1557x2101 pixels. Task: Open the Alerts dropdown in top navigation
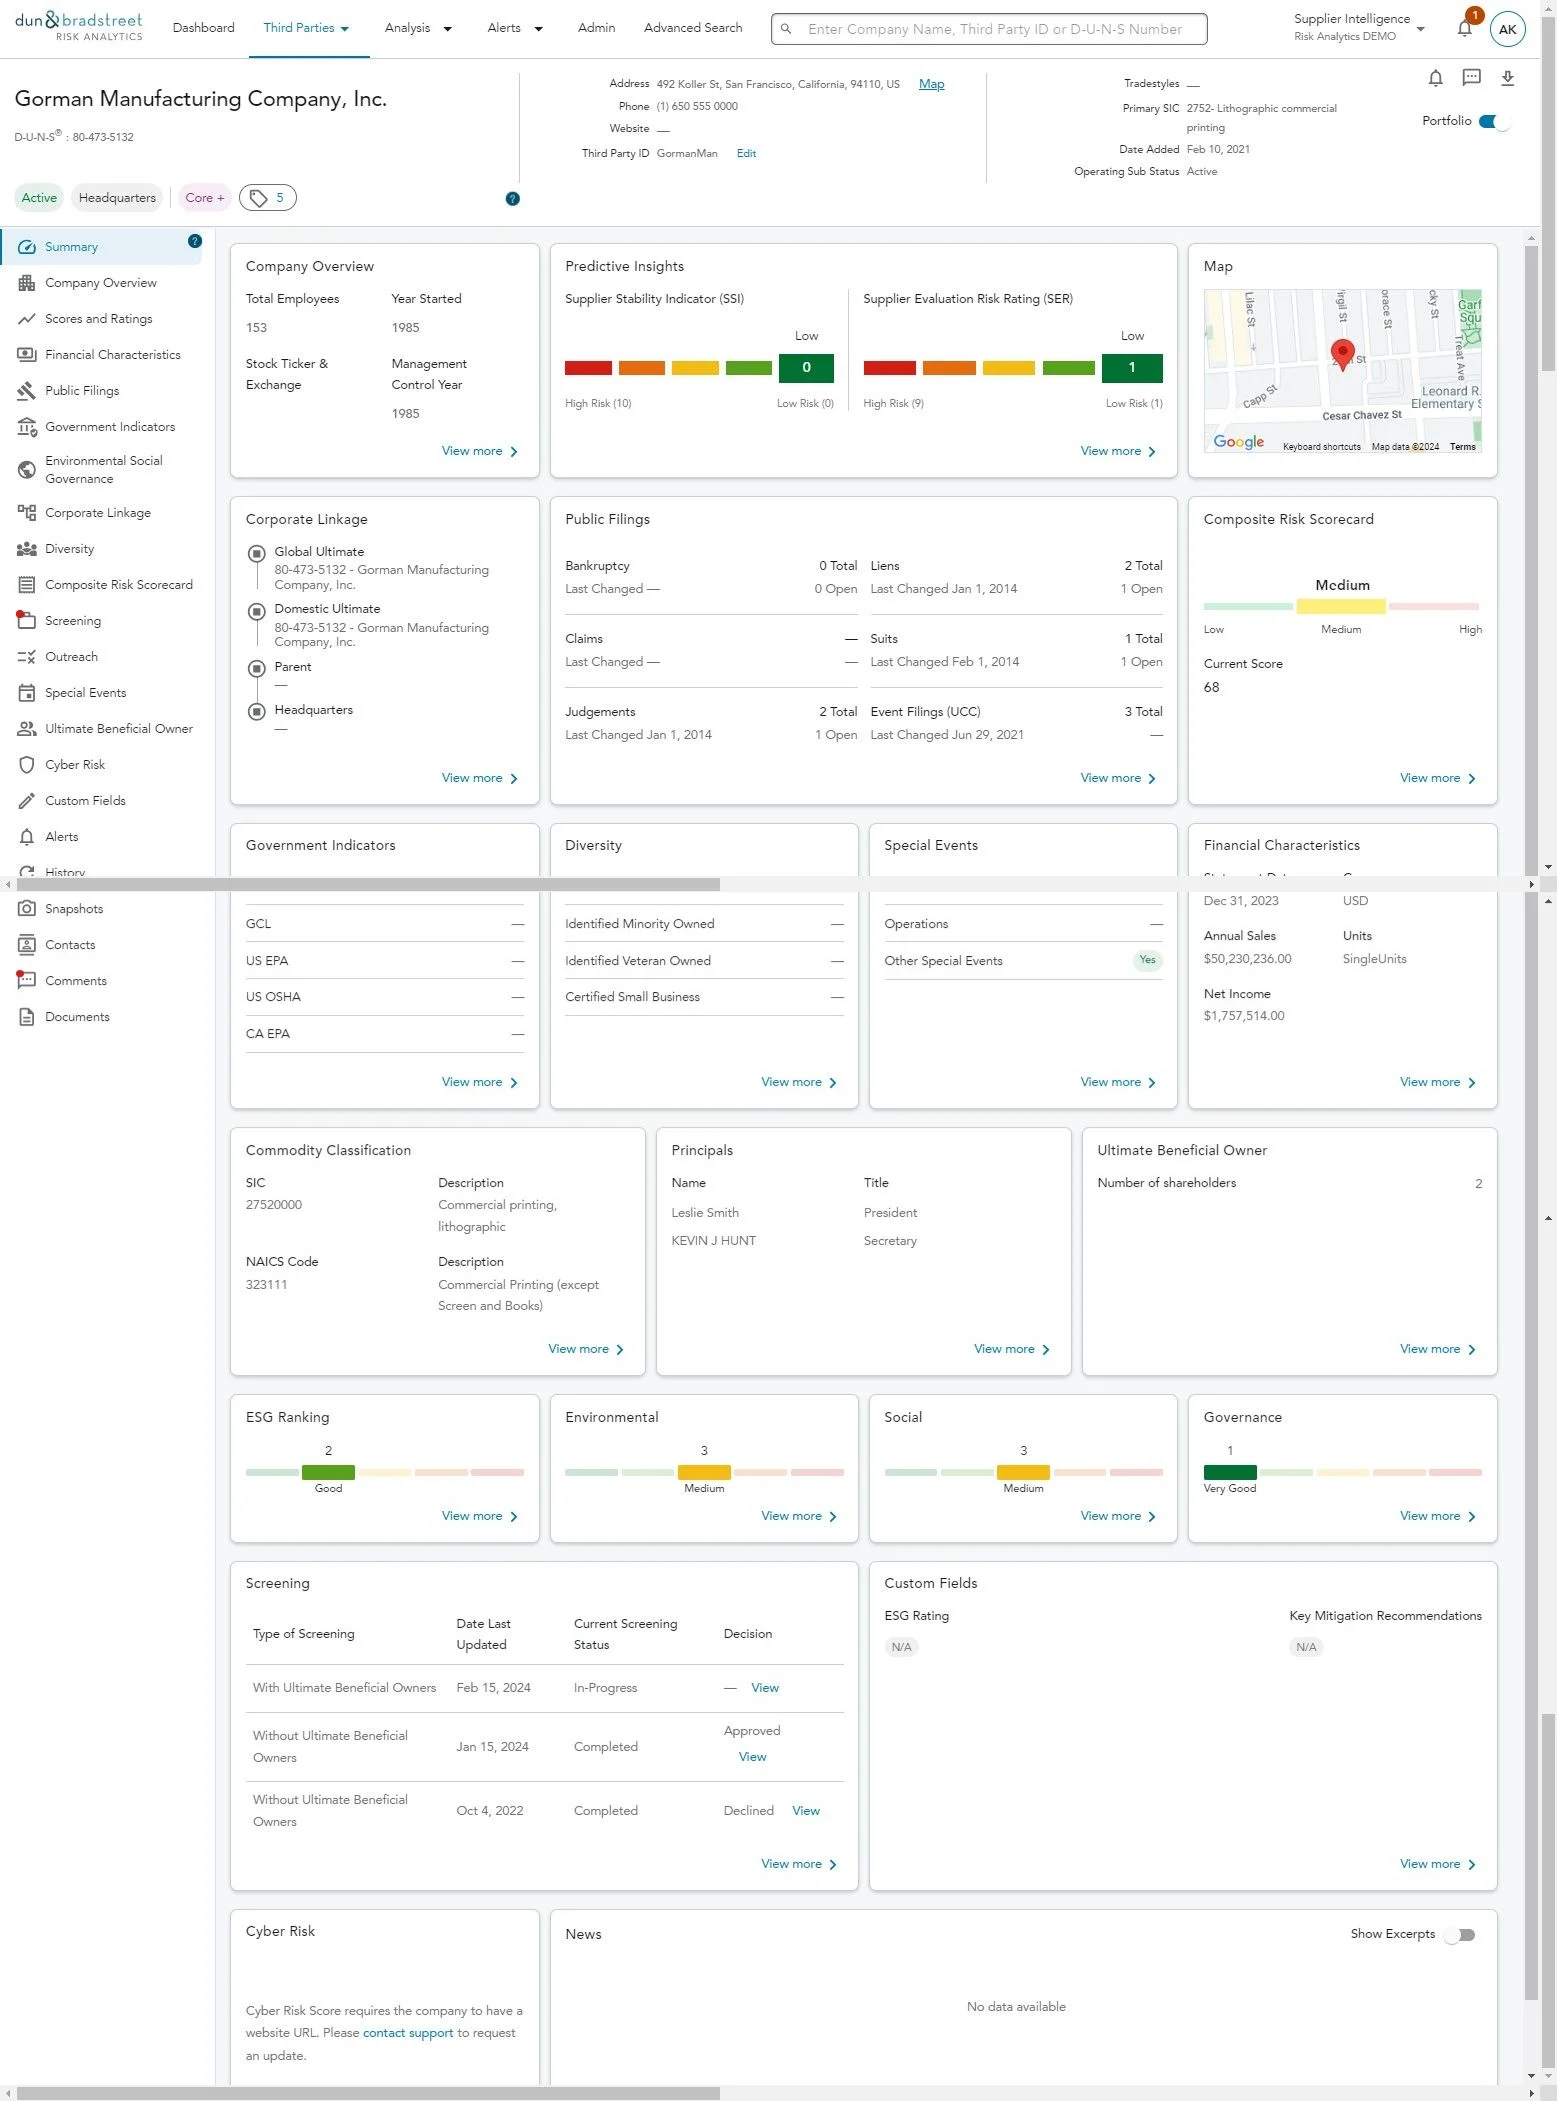pos(515,28)
